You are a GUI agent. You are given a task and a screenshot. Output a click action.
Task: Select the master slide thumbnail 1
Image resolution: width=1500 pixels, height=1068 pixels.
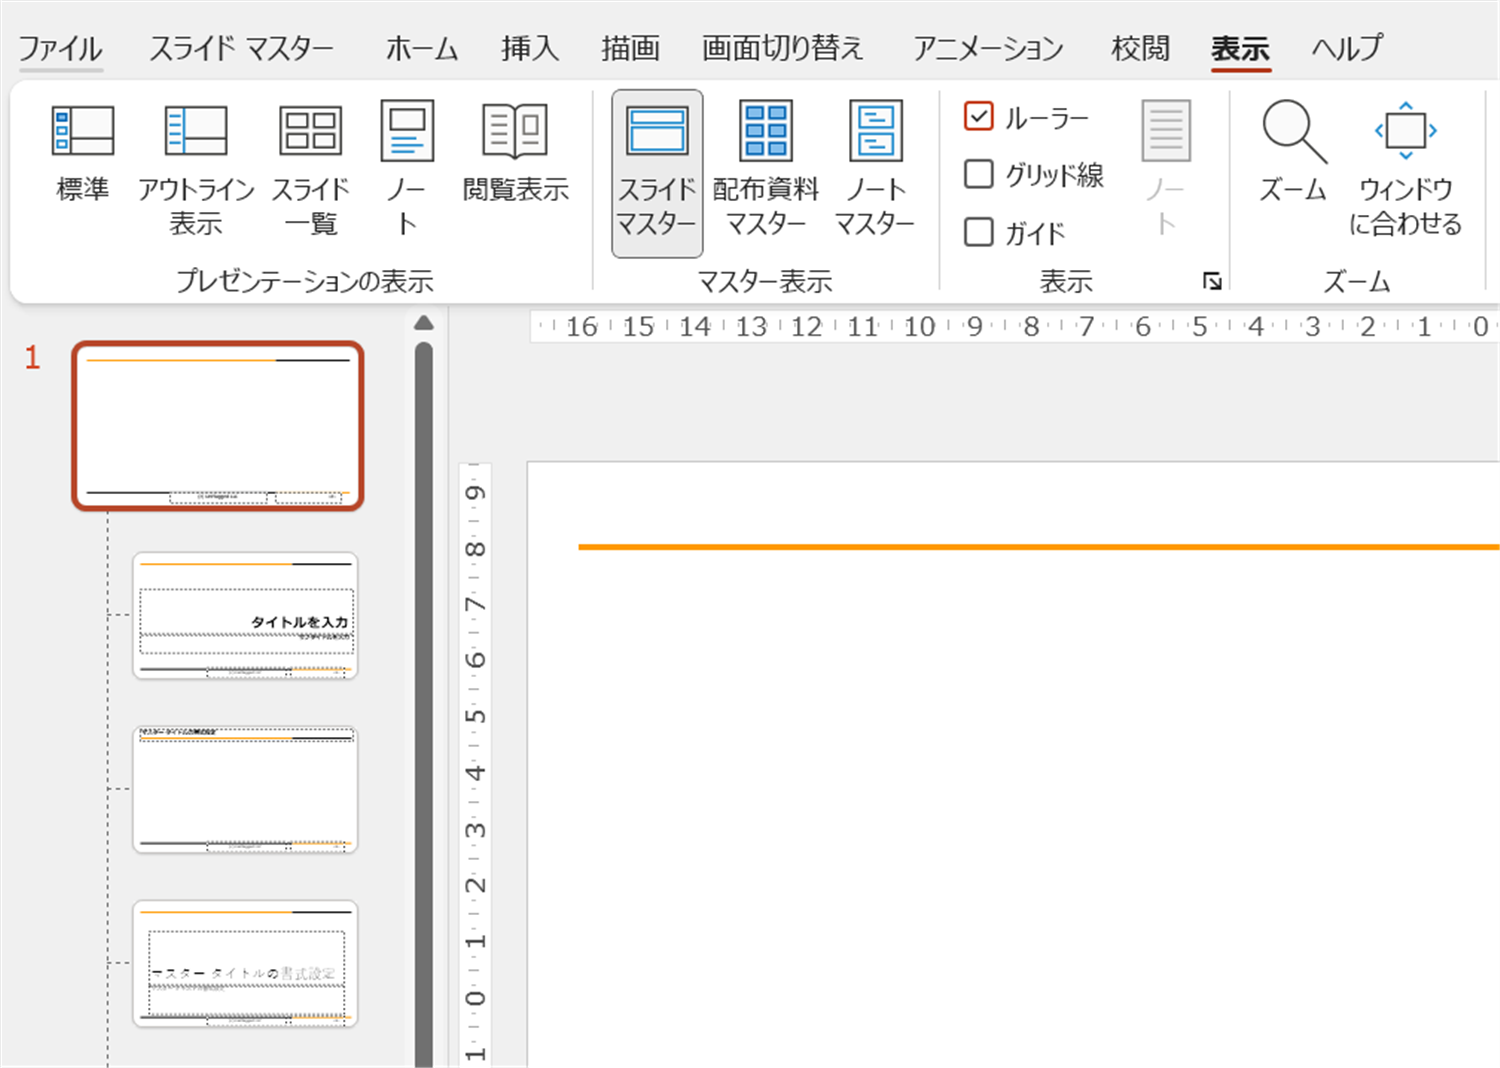(218, 426)
